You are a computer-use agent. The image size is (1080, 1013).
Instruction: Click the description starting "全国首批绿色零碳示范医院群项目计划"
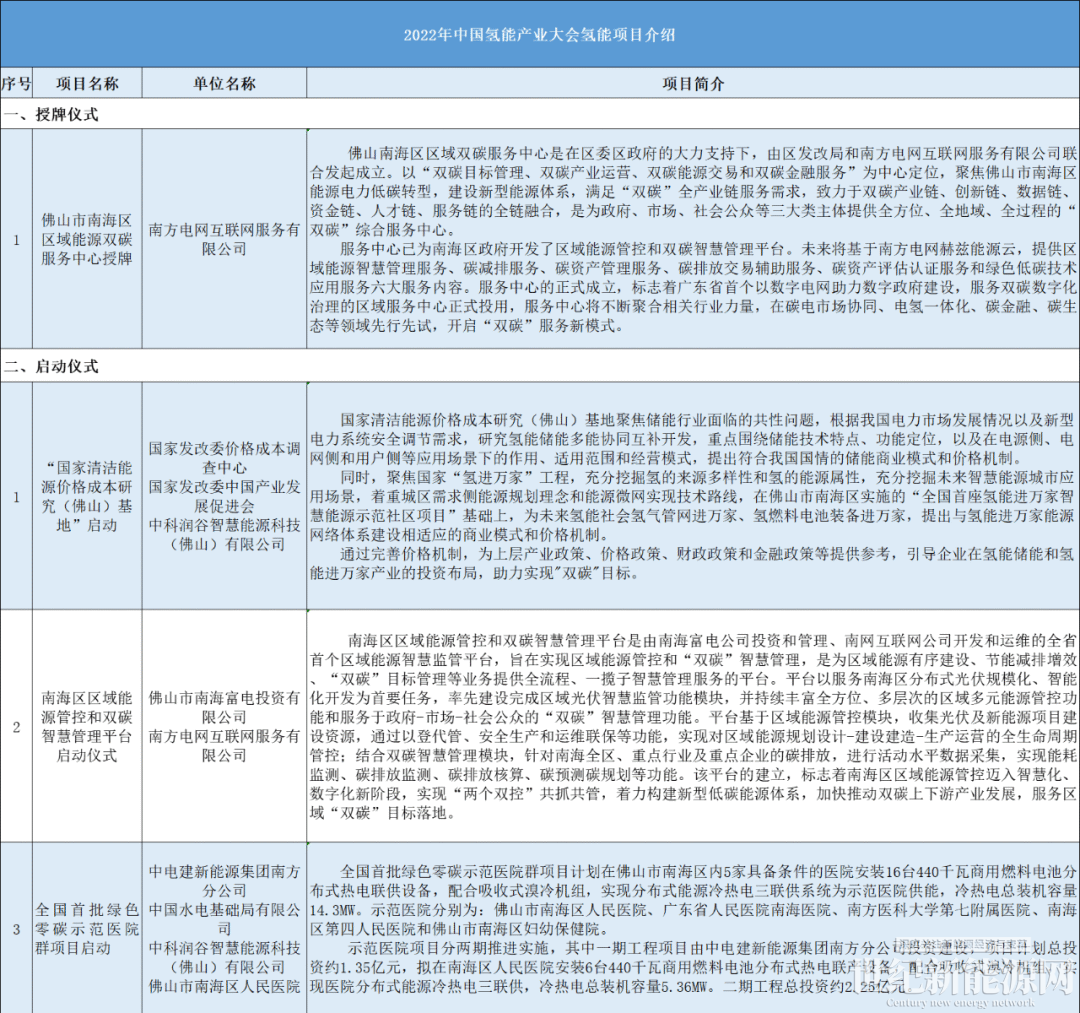693,928
